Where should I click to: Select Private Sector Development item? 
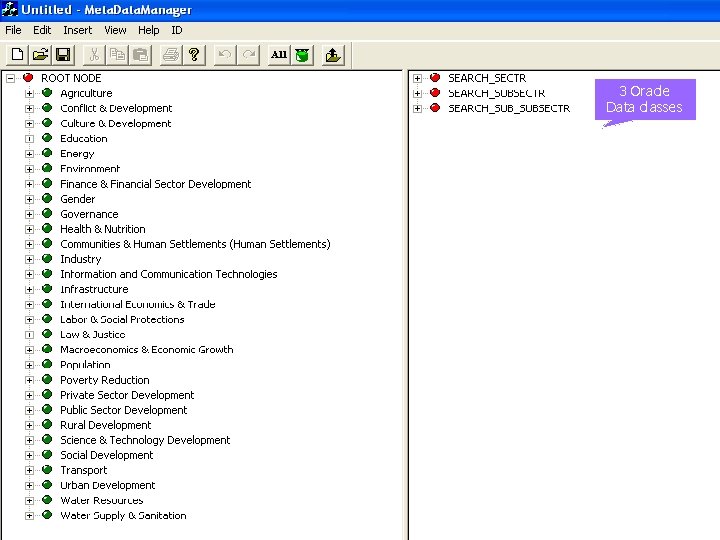tap(127, 395)
